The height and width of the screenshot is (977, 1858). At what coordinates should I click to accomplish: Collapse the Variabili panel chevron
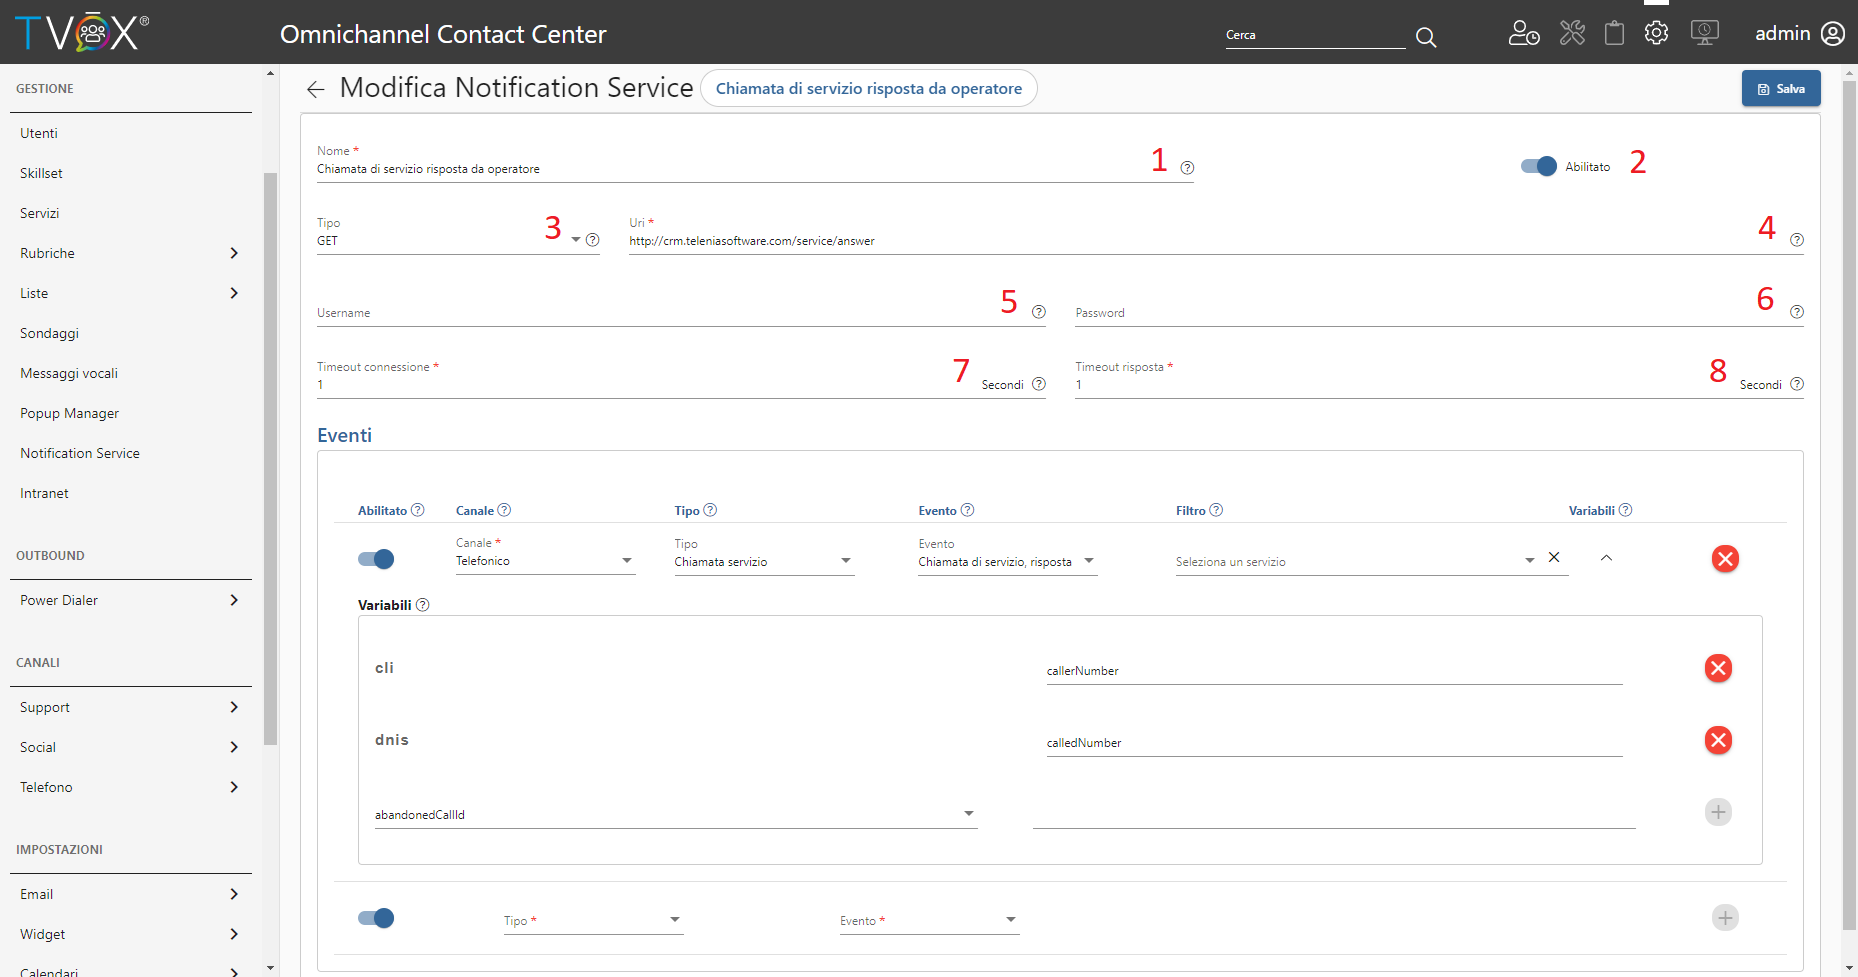1606,558
